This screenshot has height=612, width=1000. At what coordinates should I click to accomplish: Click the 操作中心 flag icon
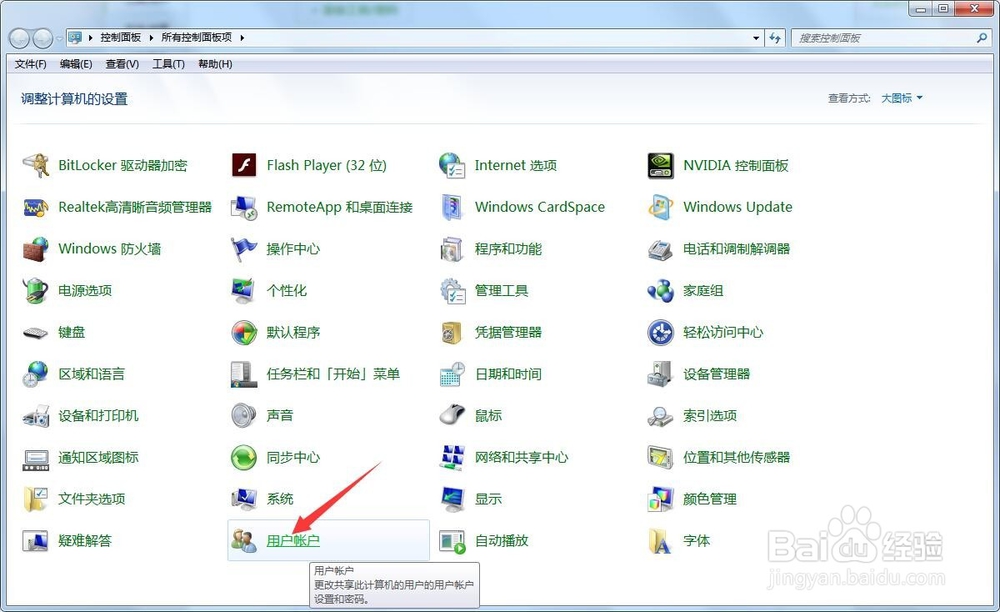pos(244,249)
